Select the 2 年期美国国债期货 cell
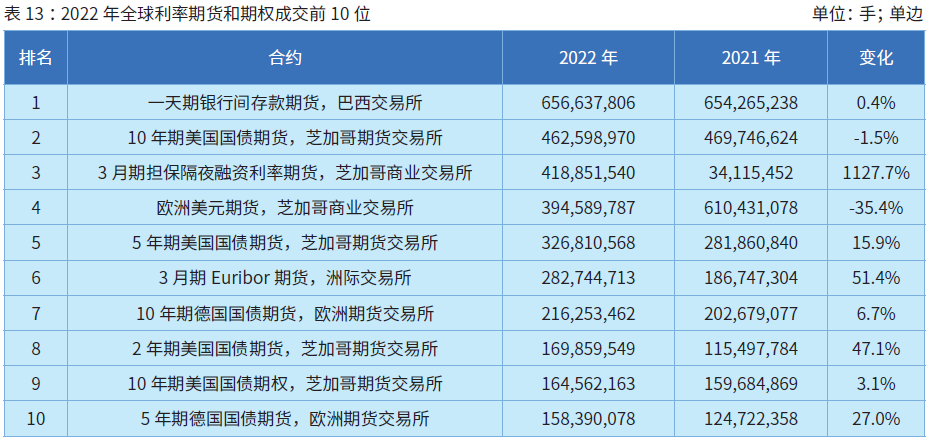 click(x=285, y=348)
